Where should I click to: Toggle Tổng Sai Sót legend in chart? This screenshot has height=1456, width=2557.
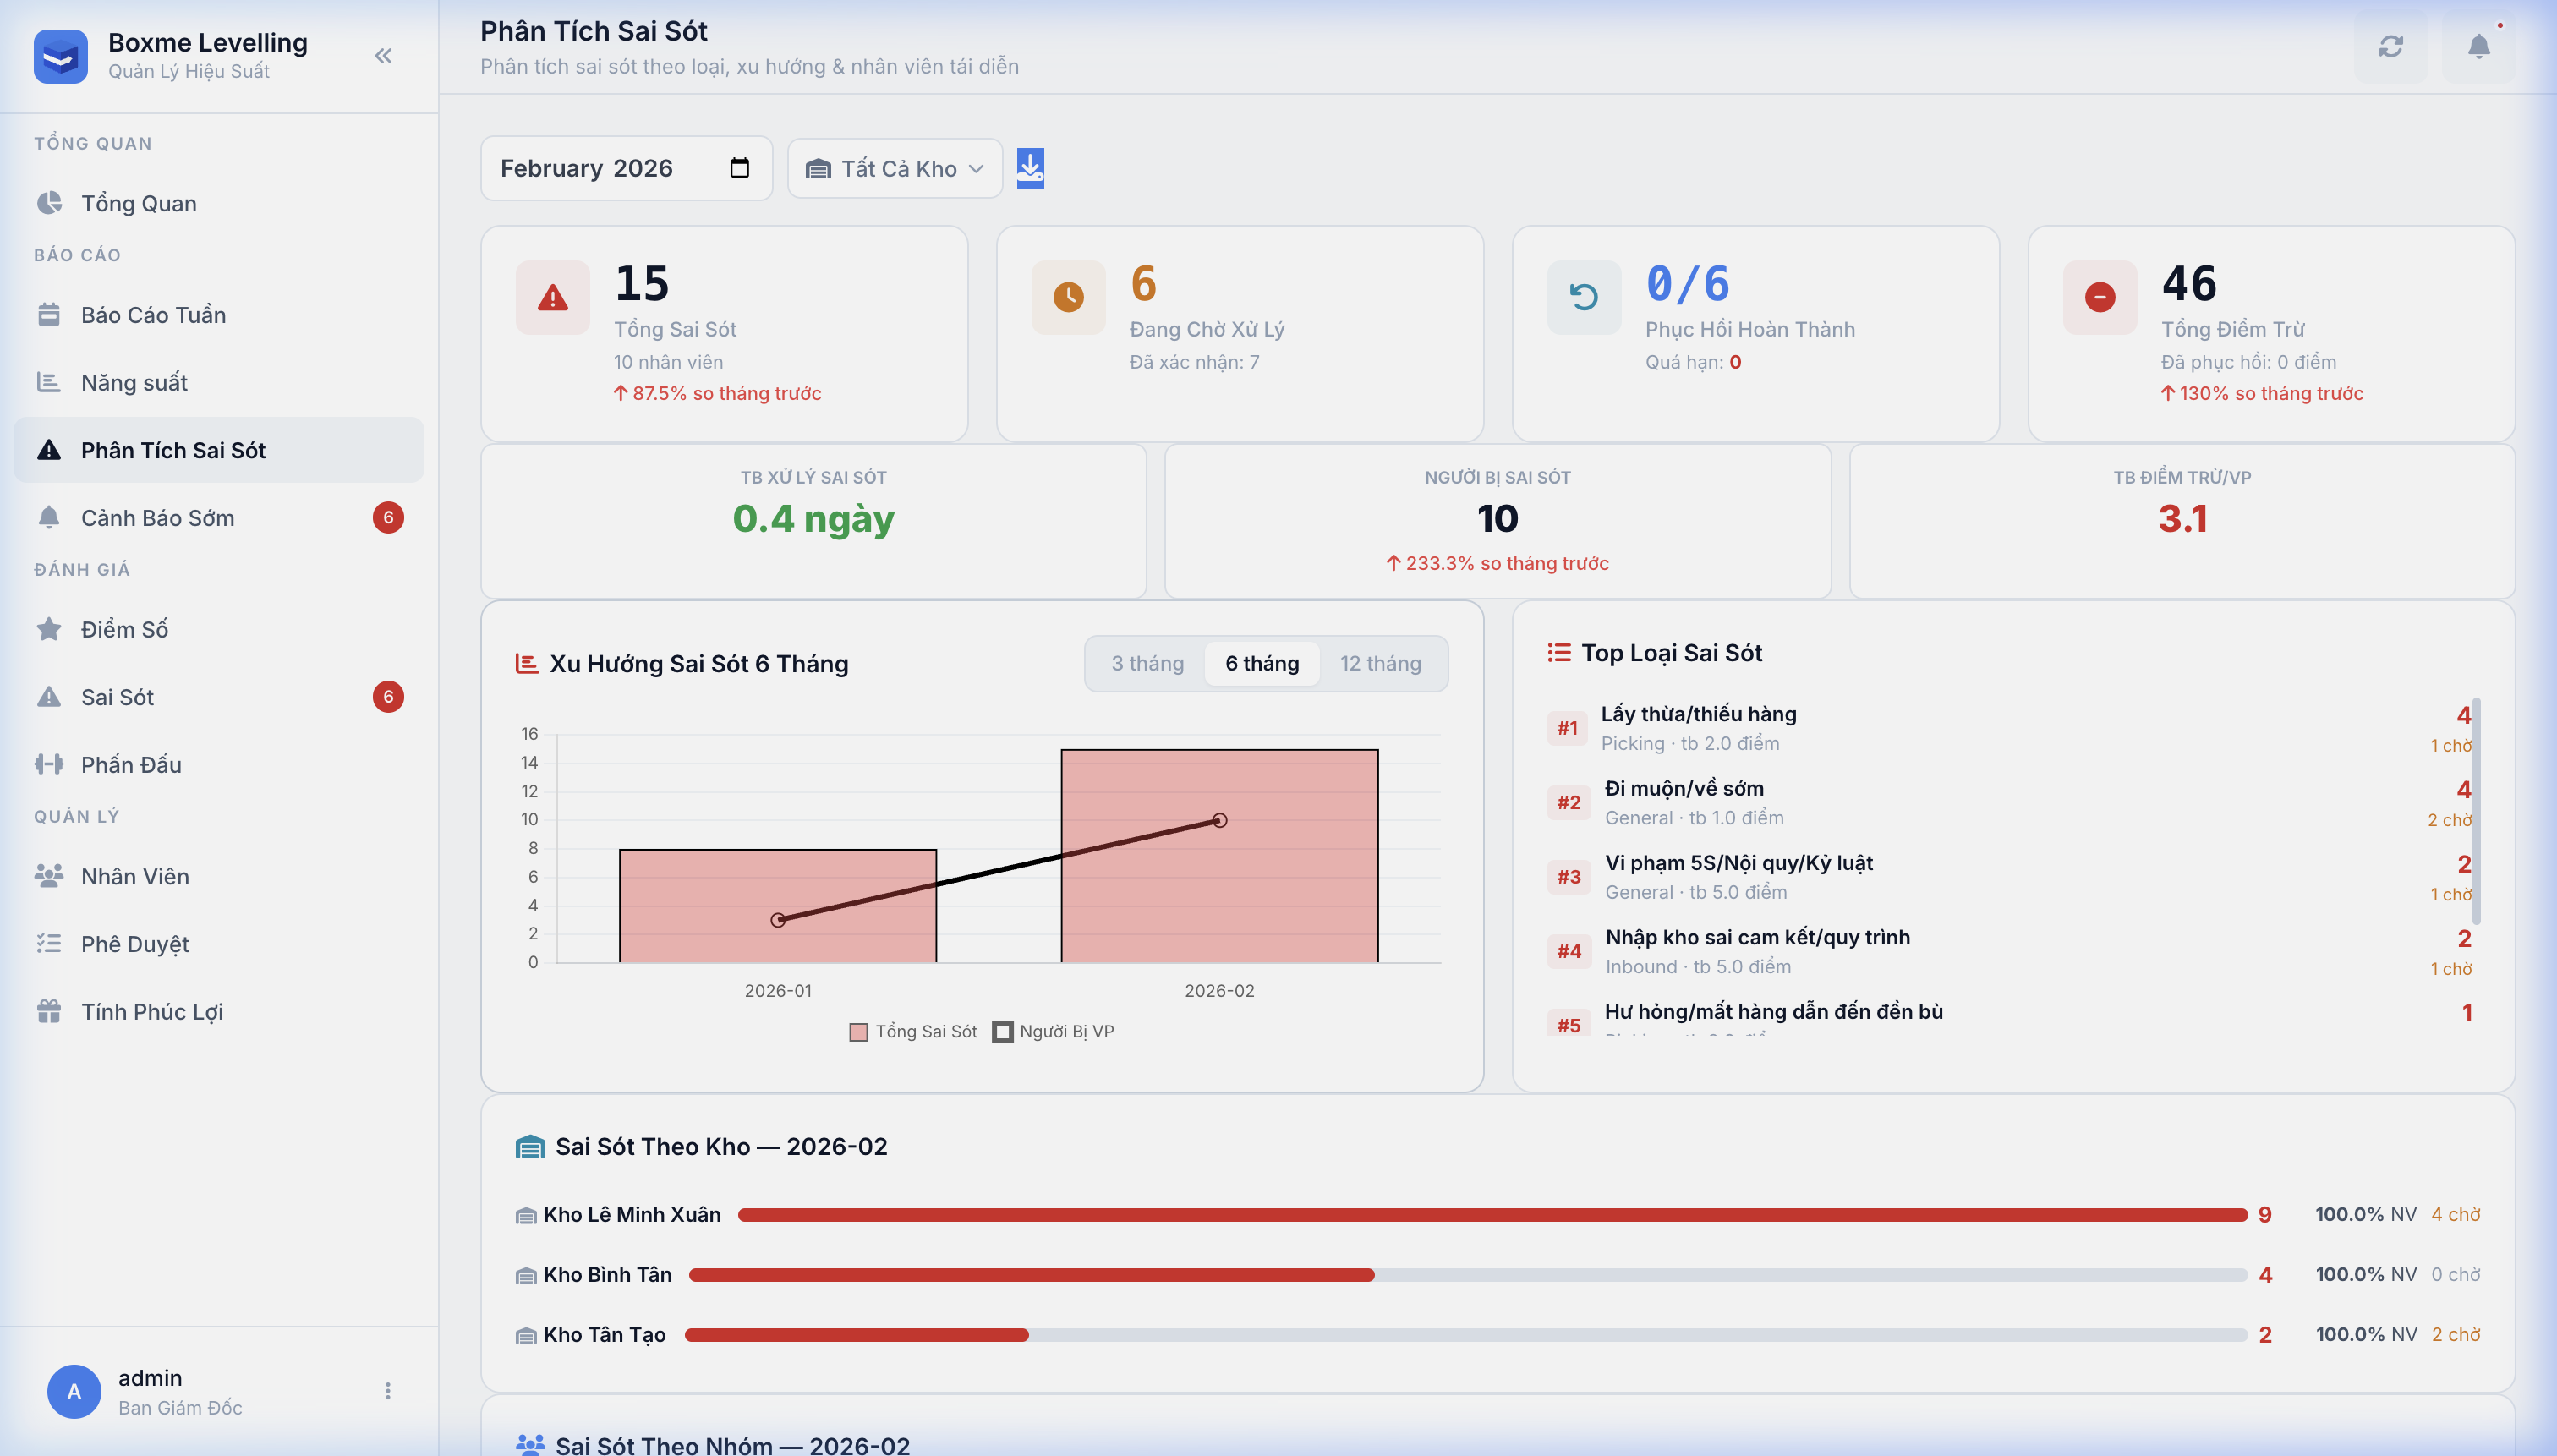click(913, 1032)
